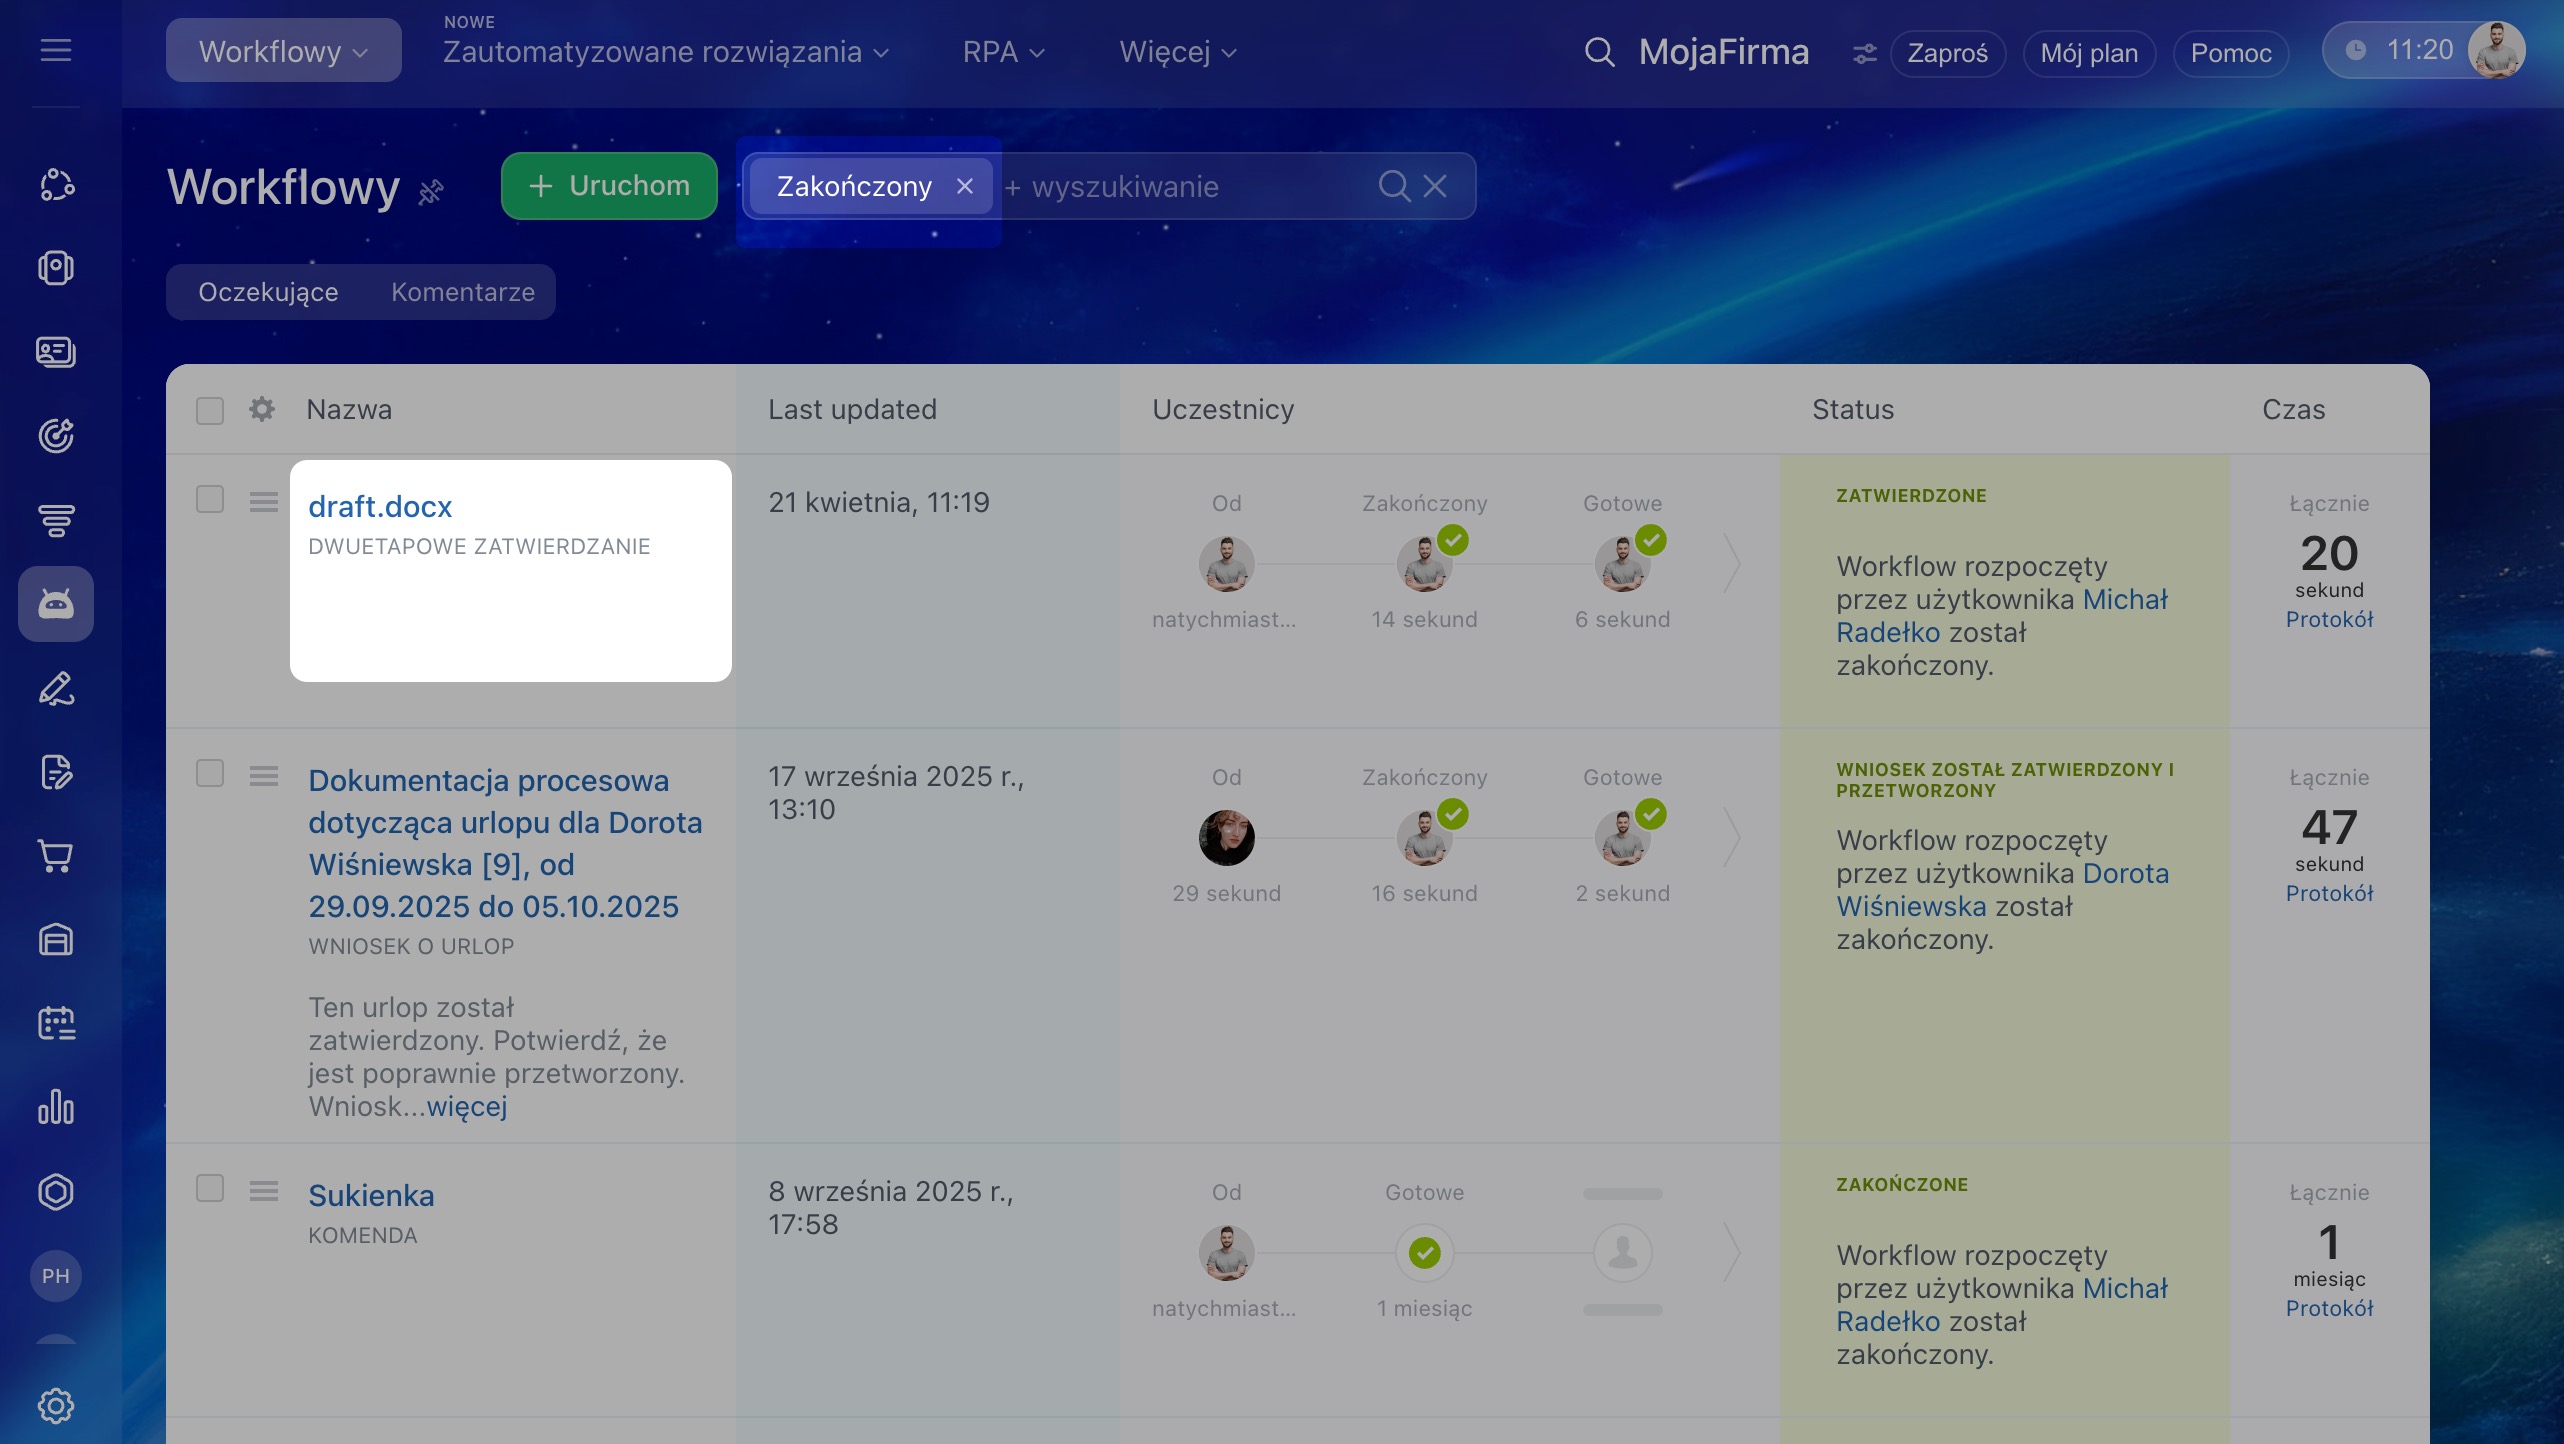Select the Sukienka row checkbox

(210, 1188)
